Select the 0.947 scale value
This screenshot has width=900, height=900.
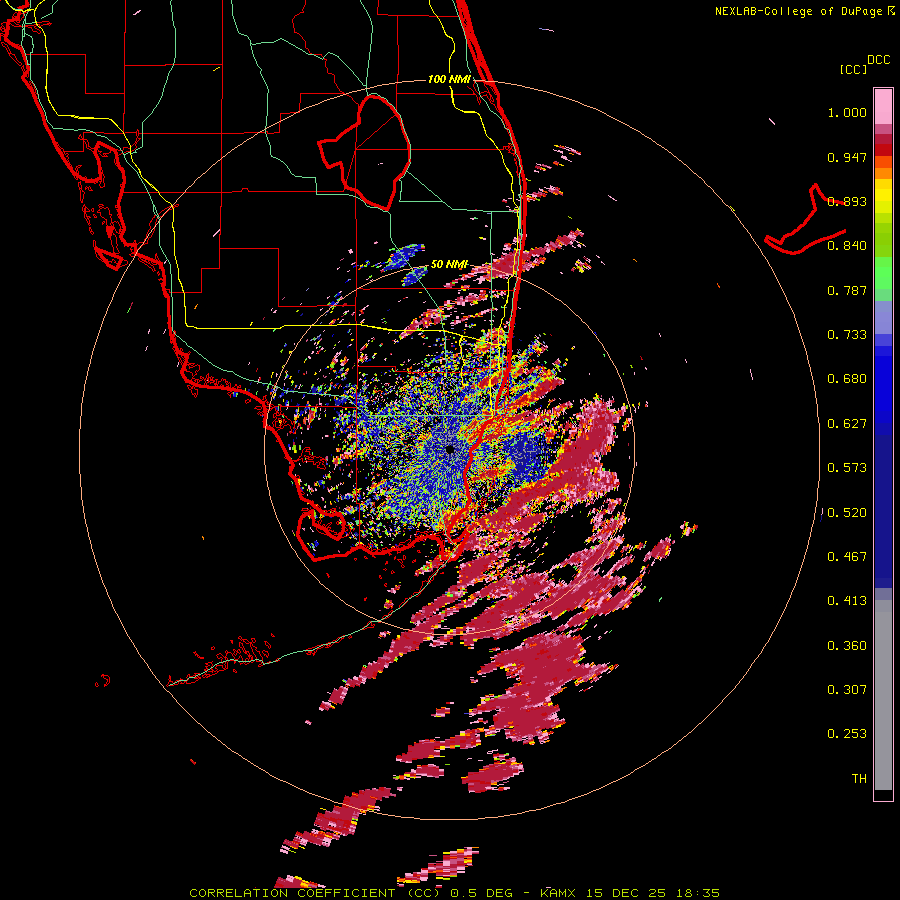847,157
